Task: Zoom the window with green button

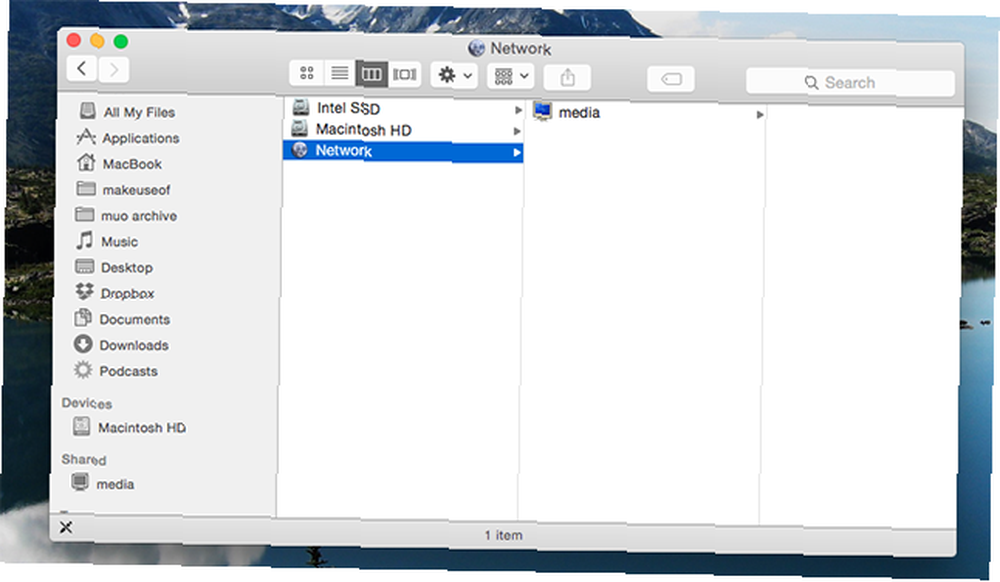Action: [x=121, y=41]
